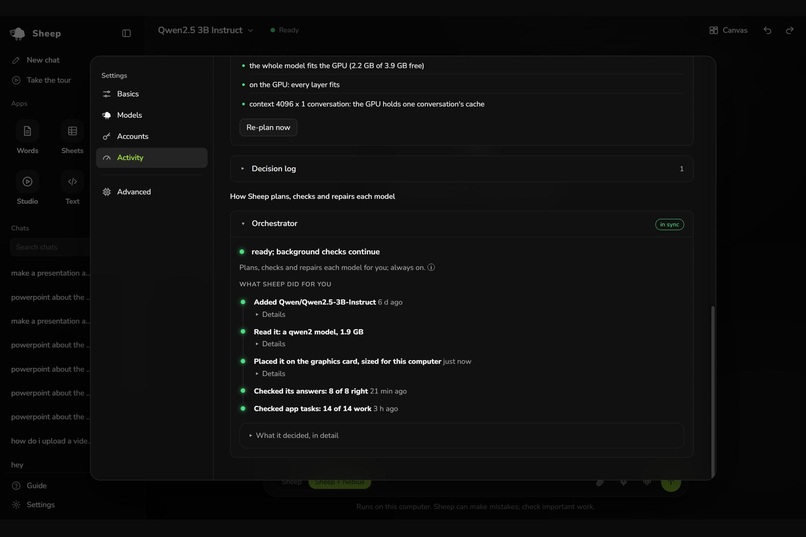
Task: Open the Text app
Action: (x=72, y=188)
